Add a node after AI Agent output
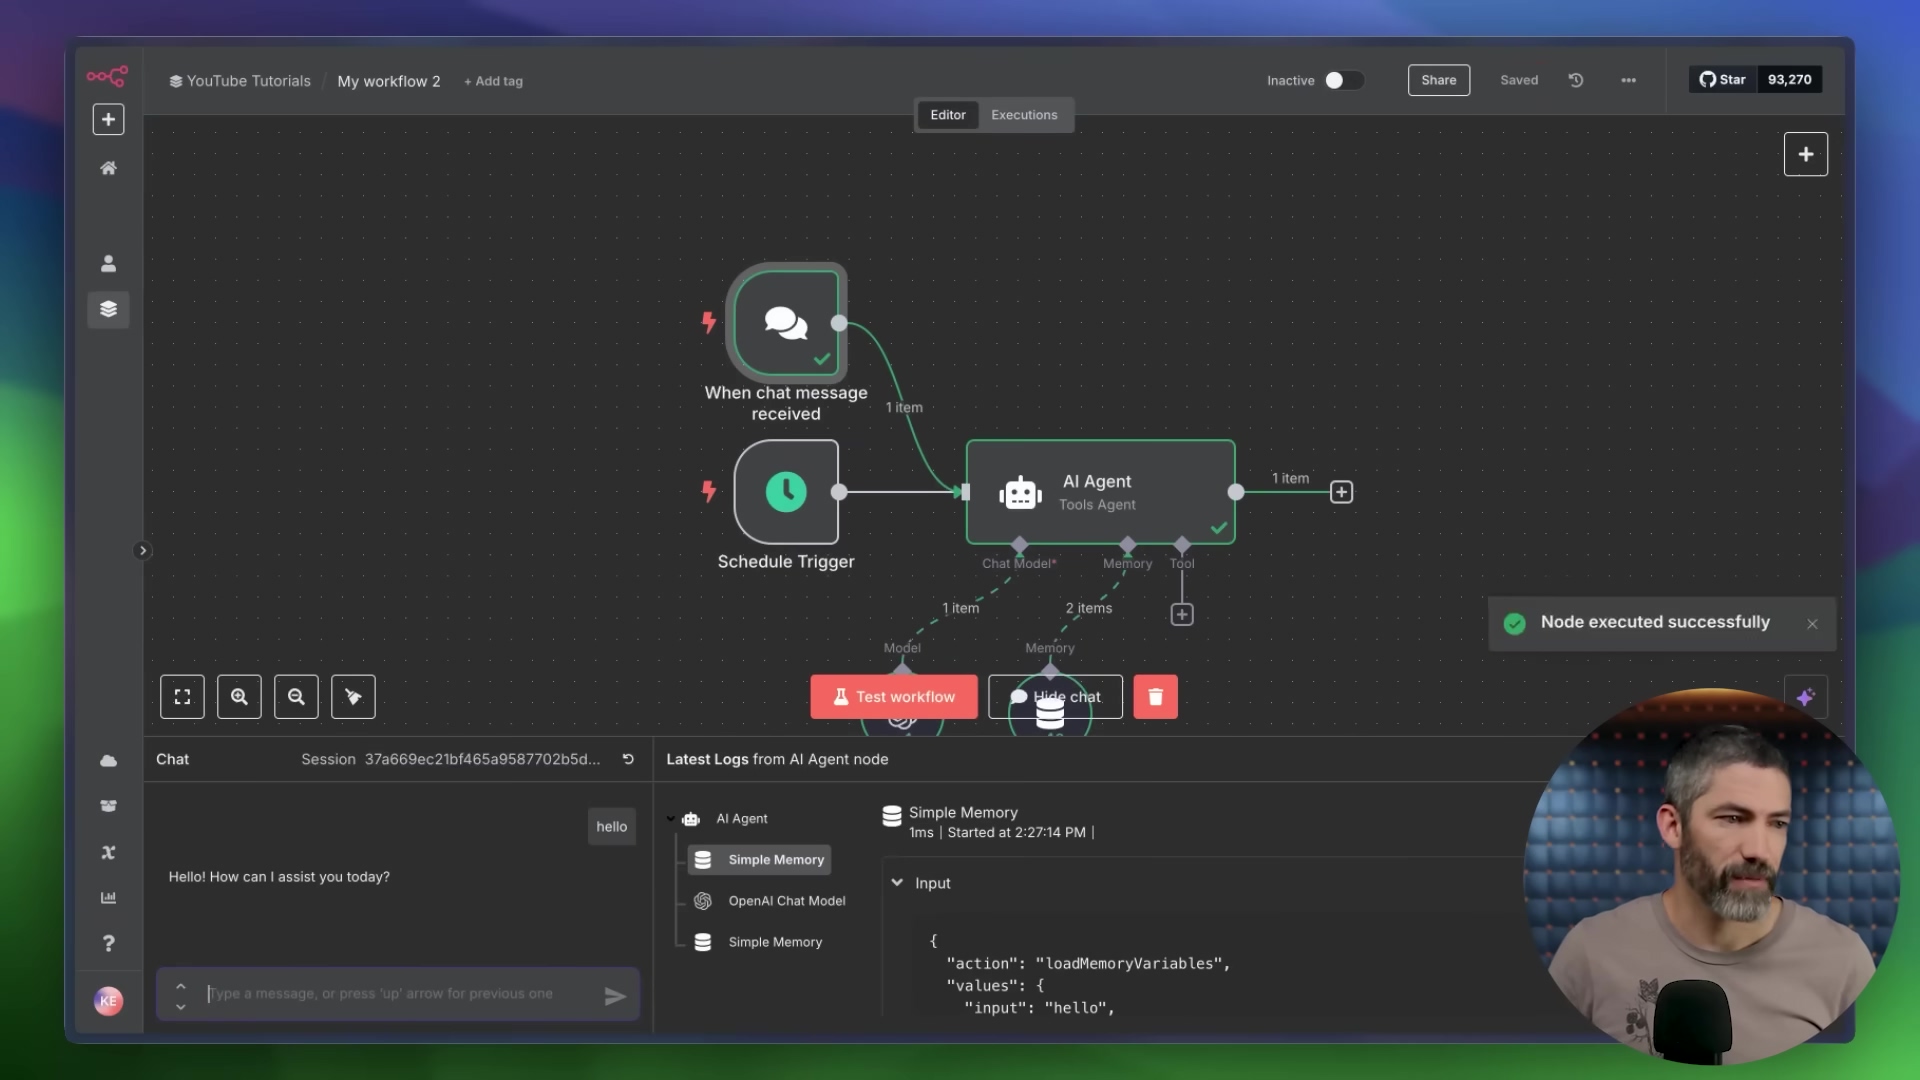The width and height of the screenshot is (1920, 1080). pos(1341,492)
